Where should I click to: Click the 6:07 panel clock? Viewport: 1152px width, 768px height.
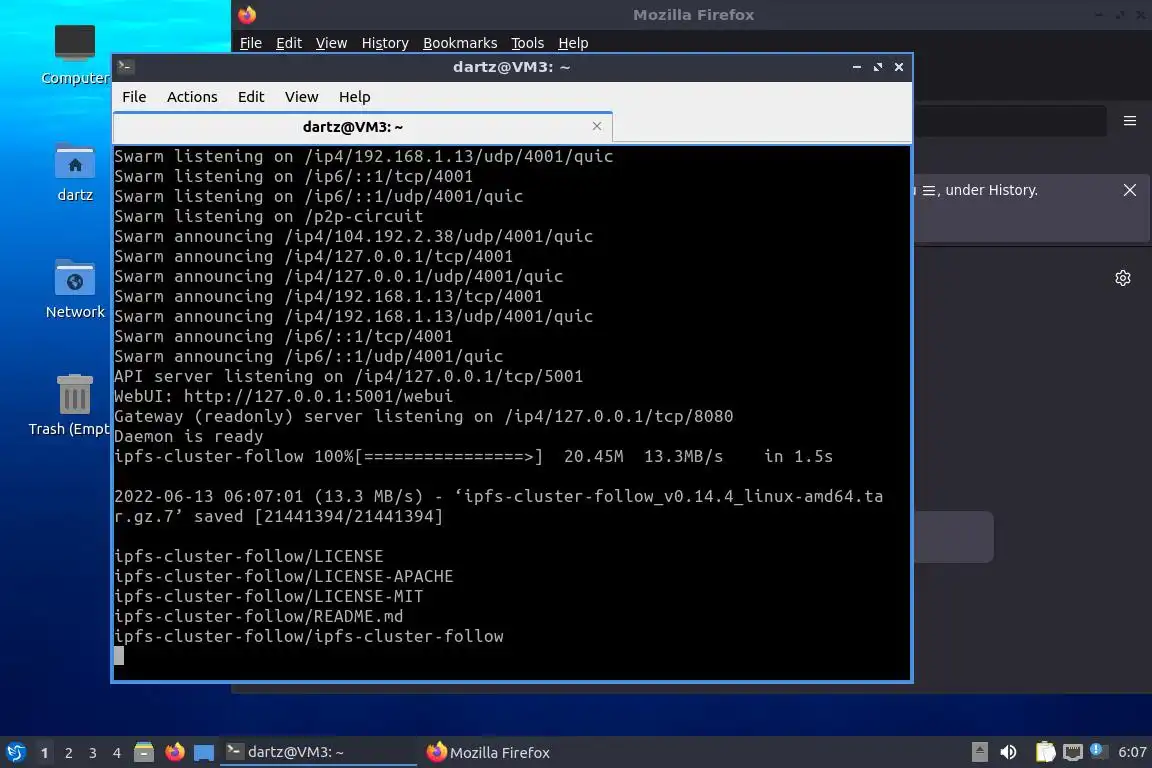(1132, 752)
